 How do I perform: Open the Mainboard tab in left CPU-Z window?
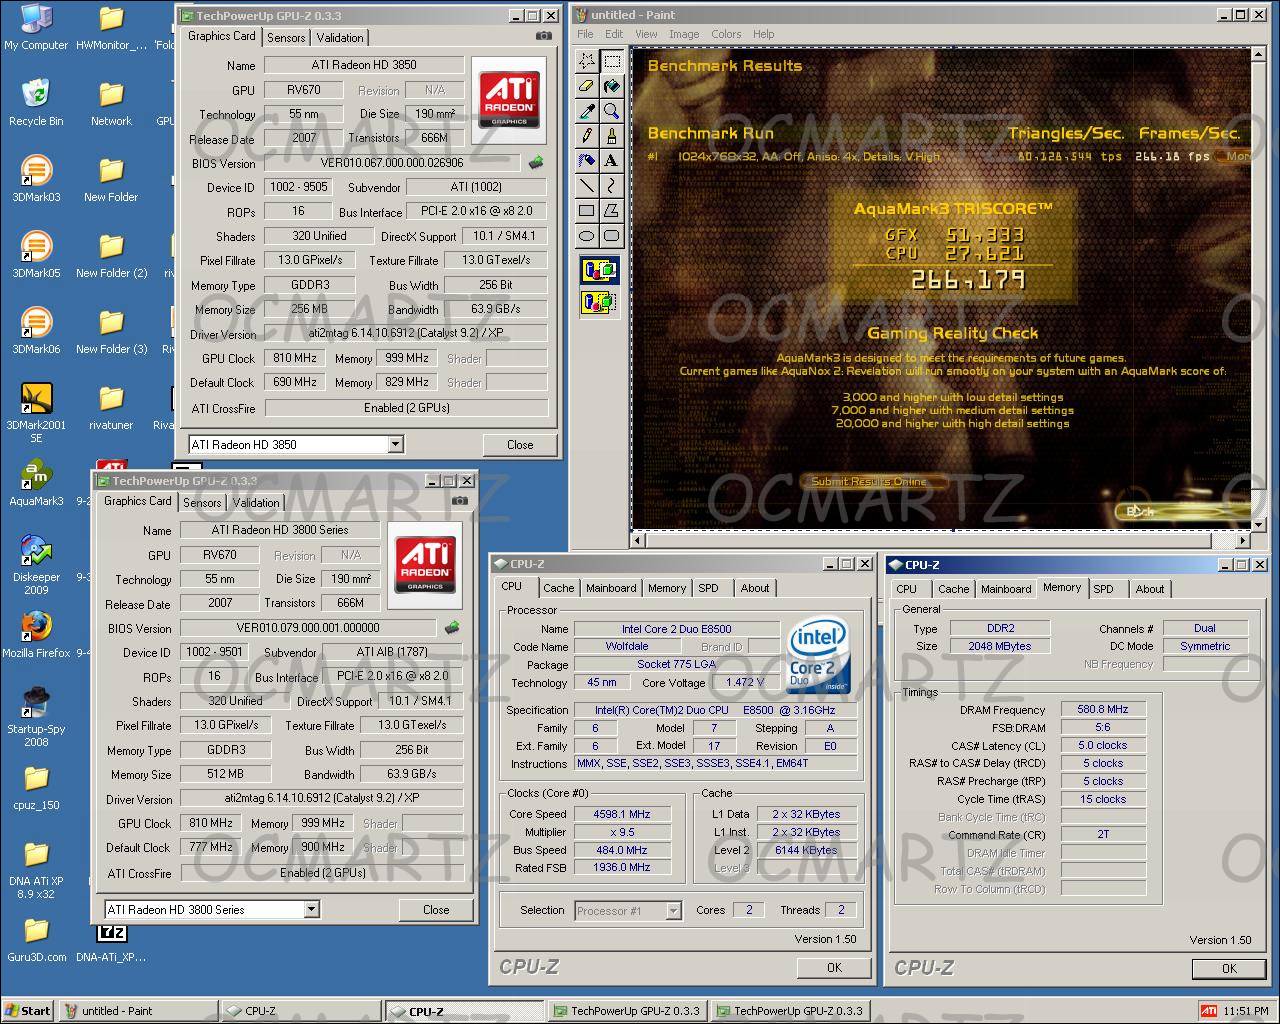(611, 589)
